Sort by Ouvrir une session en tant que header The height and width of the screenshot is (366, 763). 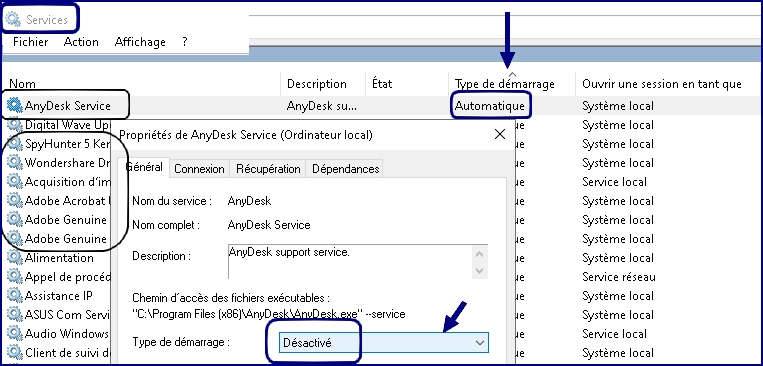662,84
